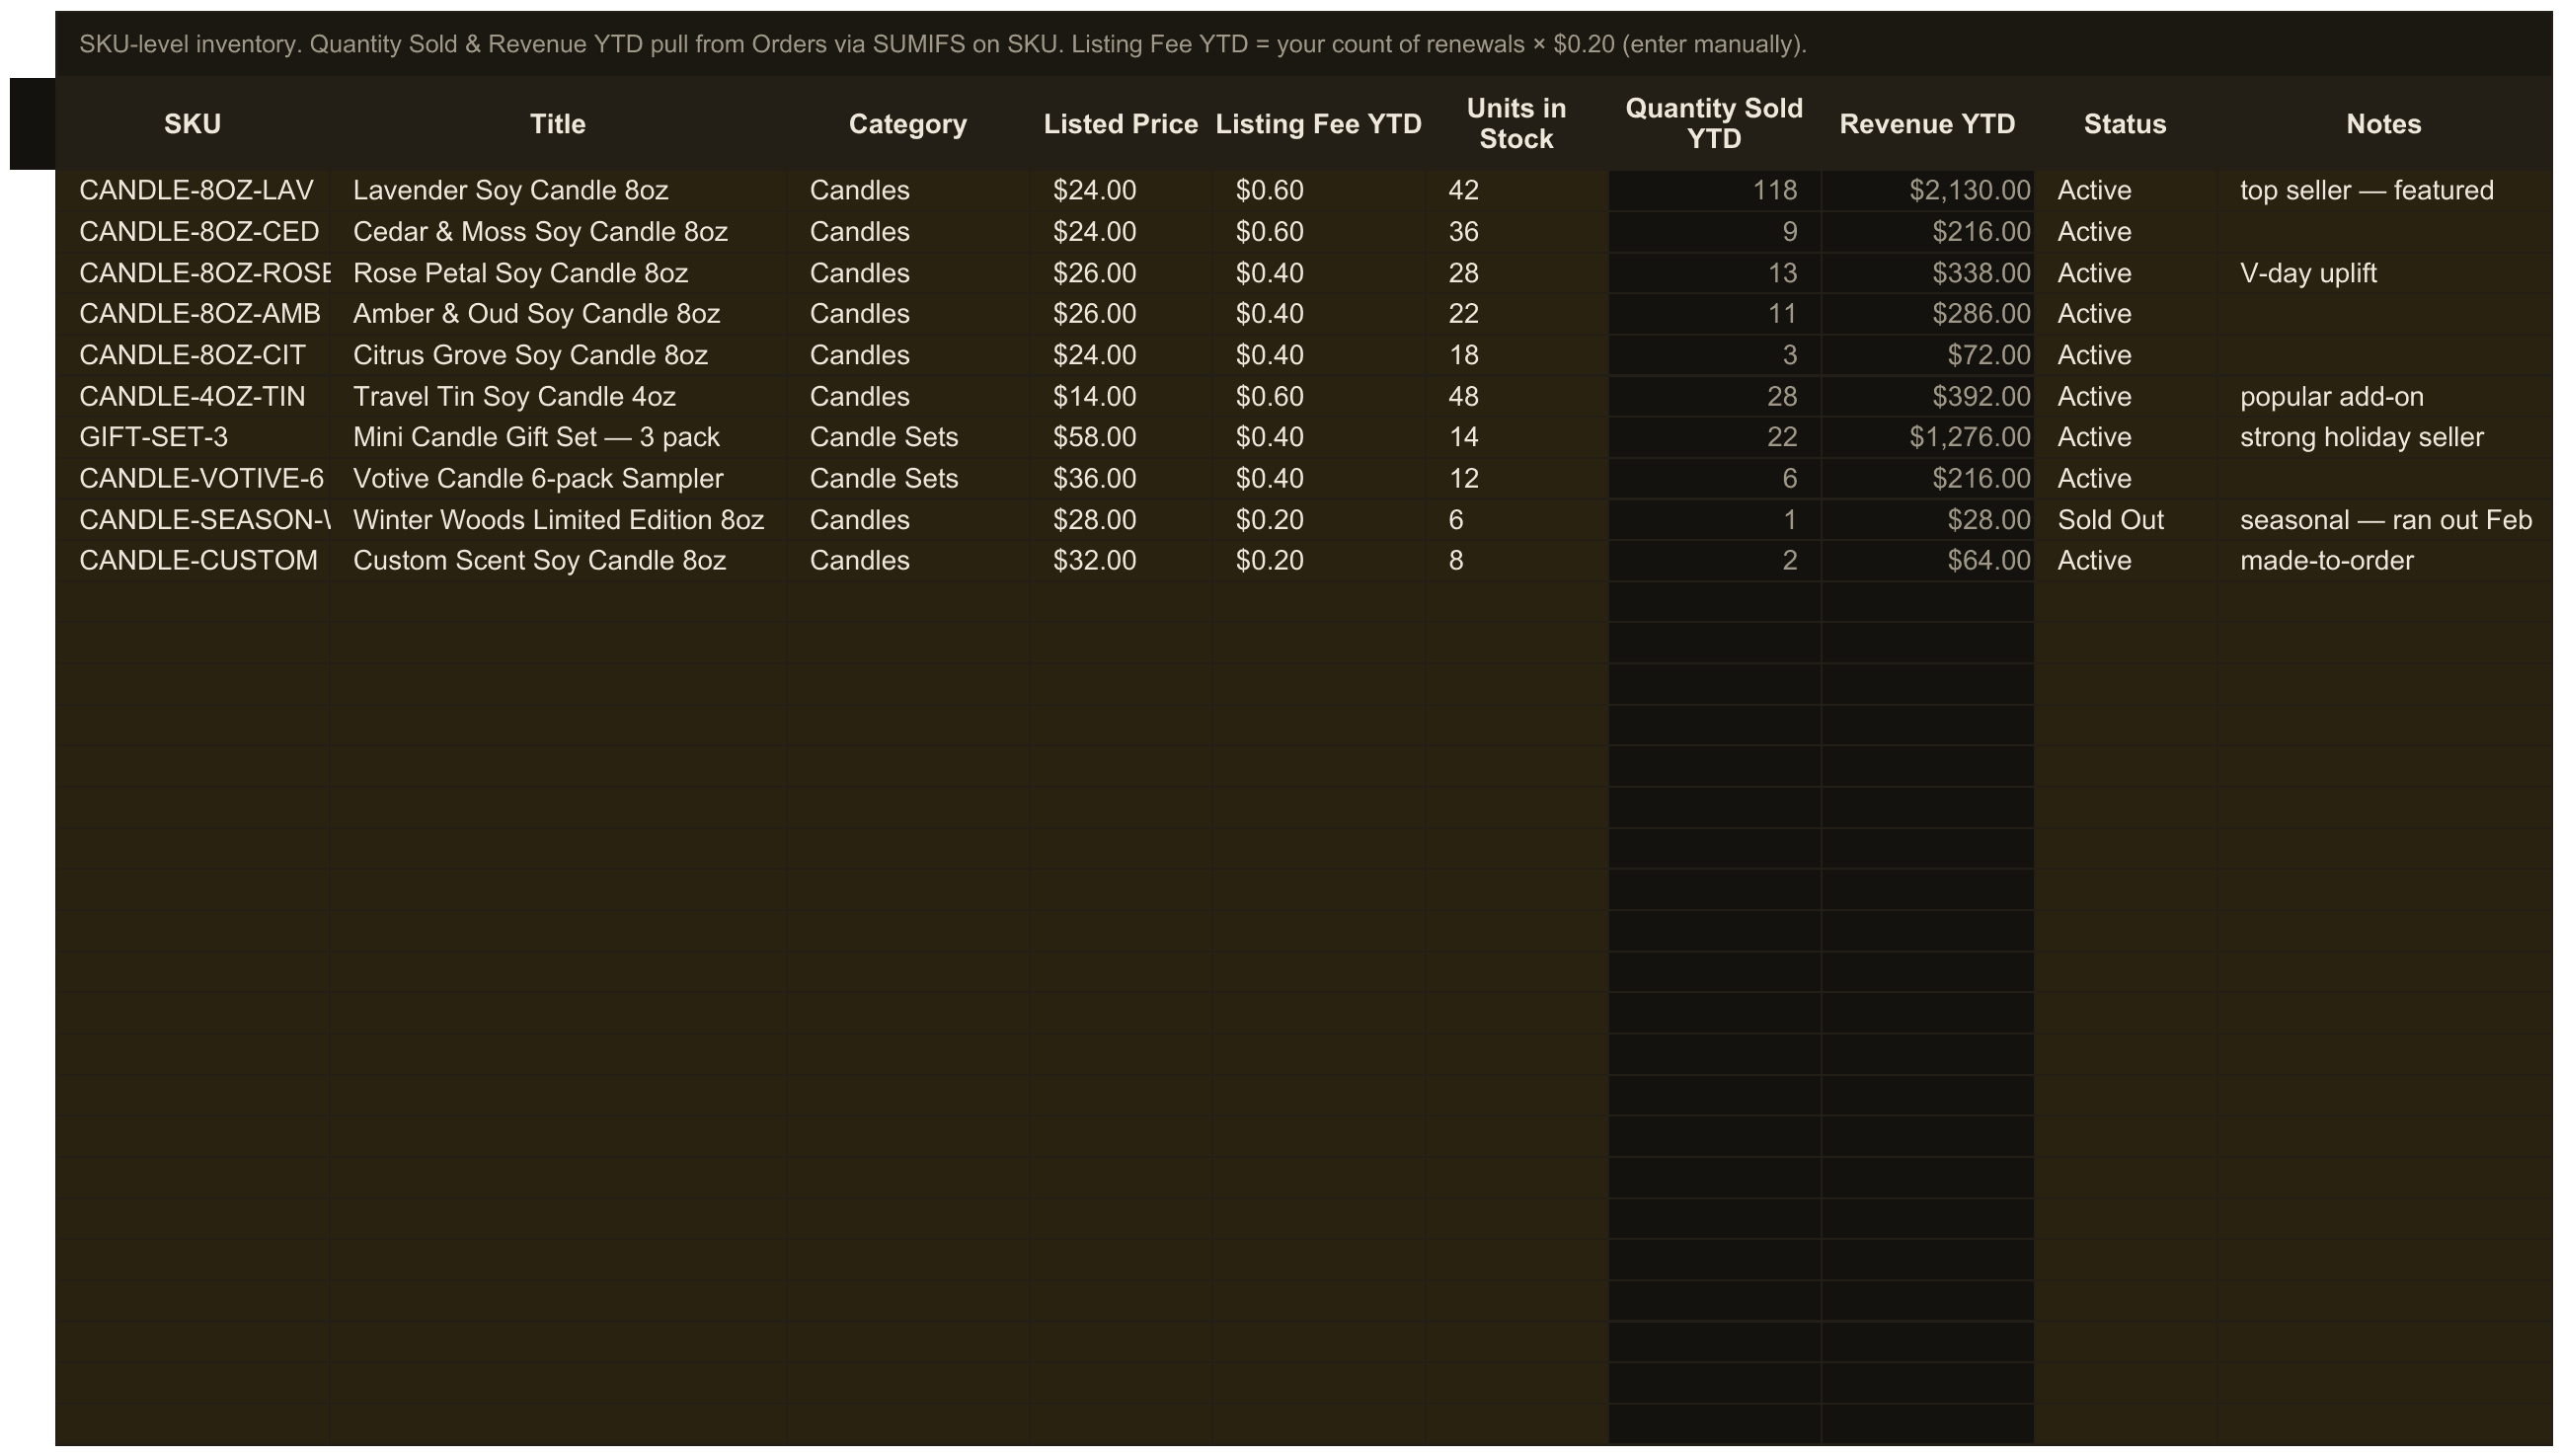The width and height of the screenshot is (2563, 1456).
Task: Select the Notes column header
Action: click(2384, 124)
